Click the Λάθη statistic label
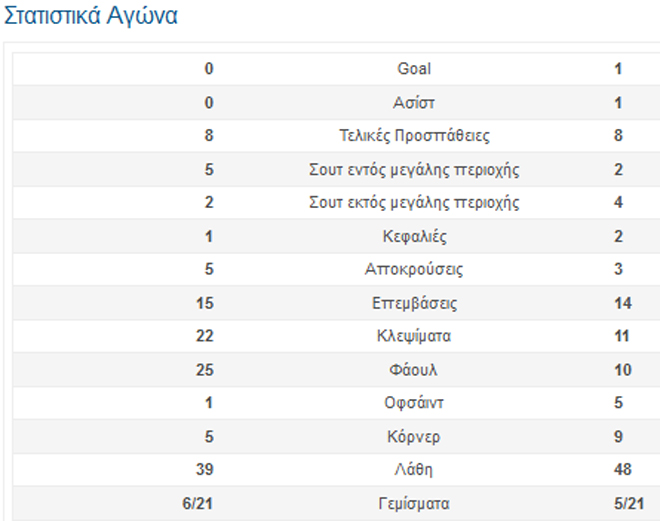The width and height of the screenshot is (660, 521). [x=414, y=471]
